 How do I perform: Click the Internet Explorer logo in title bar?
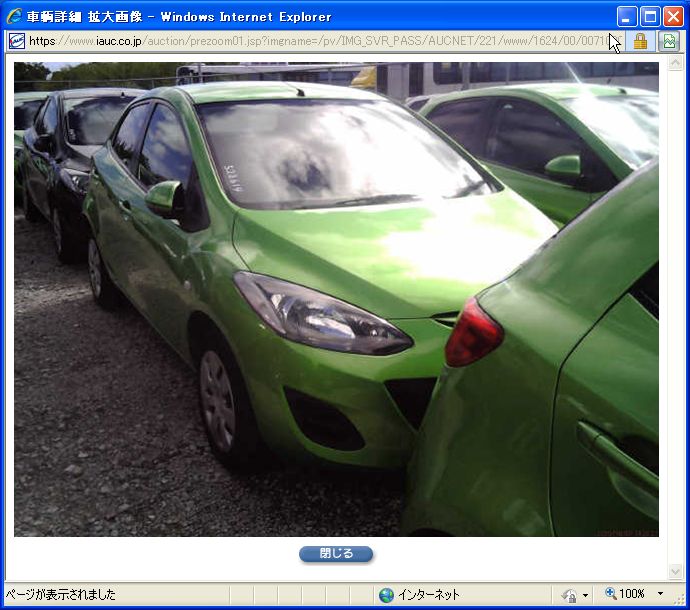pos(14,16)
